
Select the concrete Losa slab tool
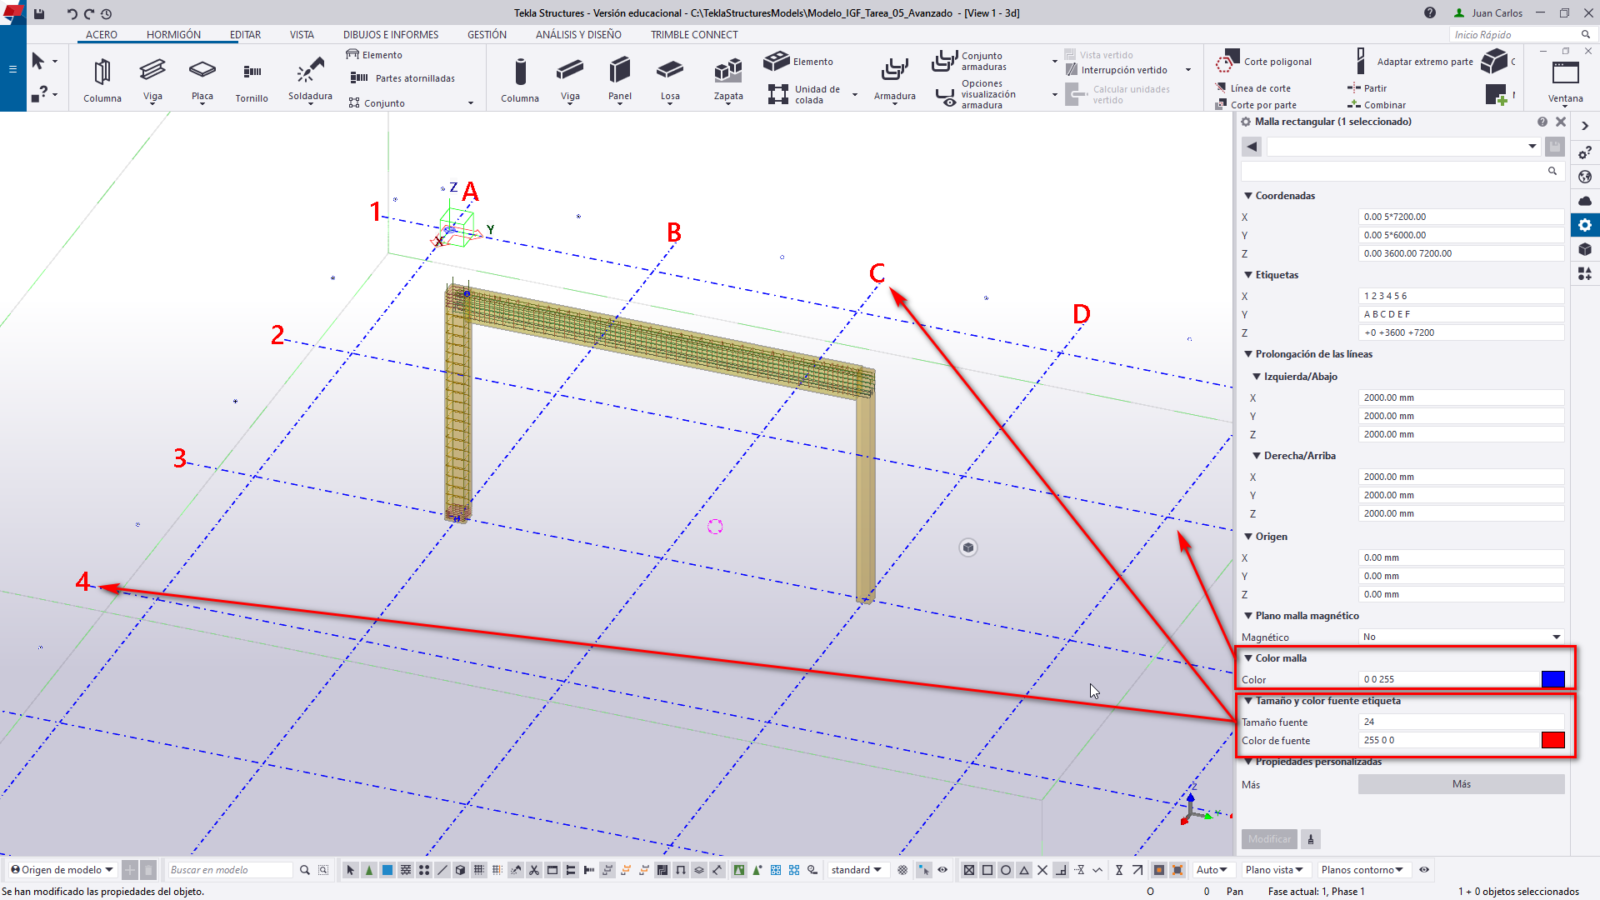point(670,79)
